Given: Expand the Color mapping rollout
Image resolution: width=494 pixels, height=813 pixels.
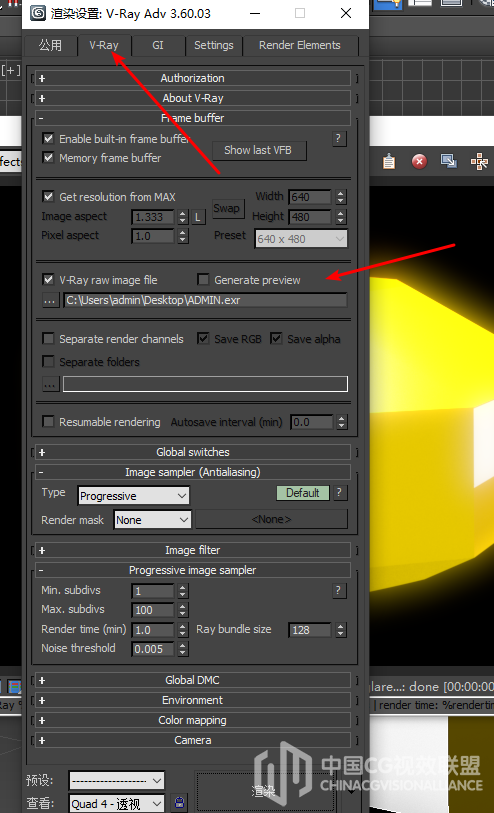Looking at the screenshot, I should (193, 720).
